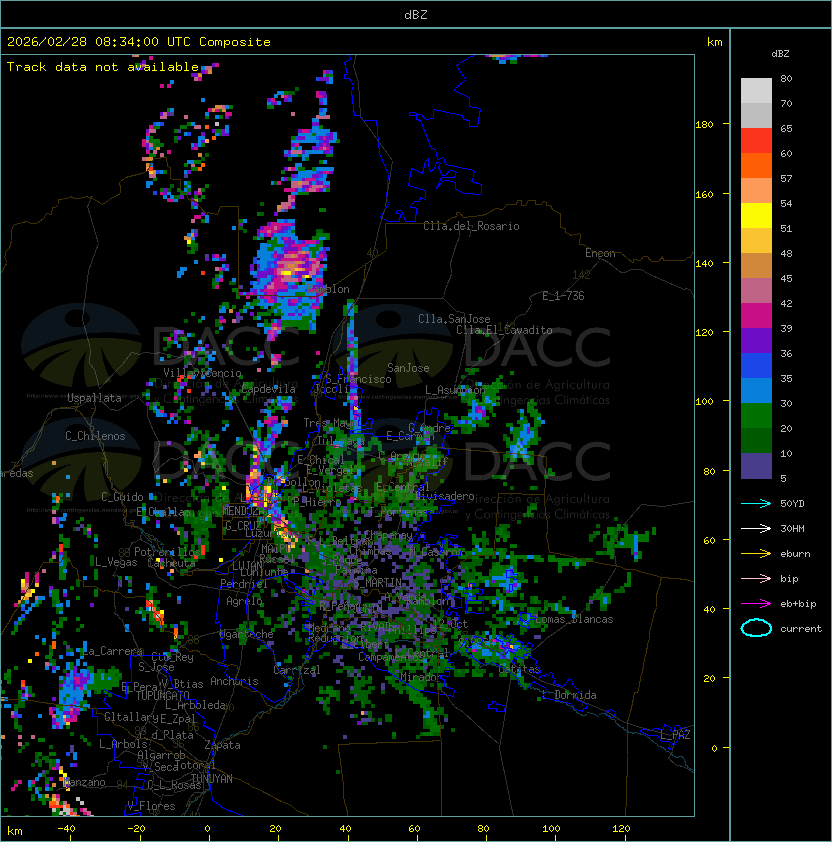Click the 'Villavicencio' map label

(202, 373)
